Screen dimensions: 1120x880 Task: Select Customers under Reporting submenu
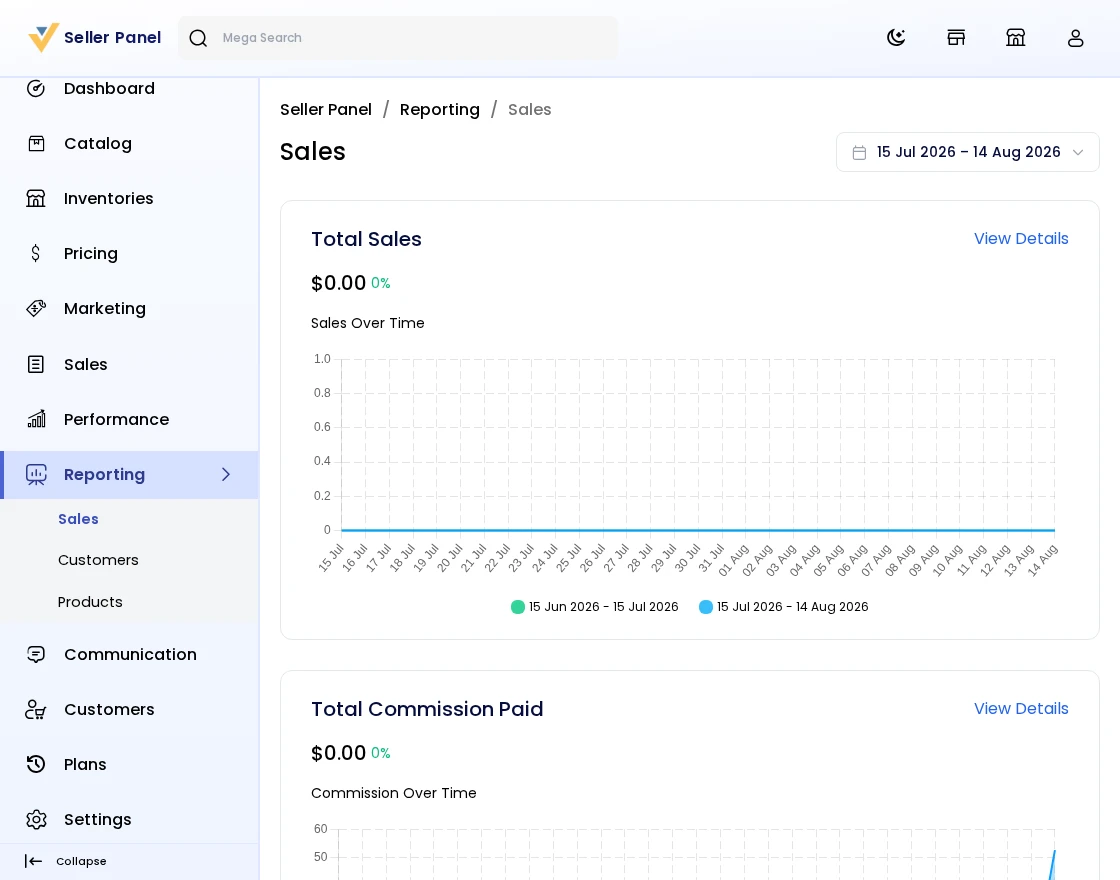coord(98,560)
